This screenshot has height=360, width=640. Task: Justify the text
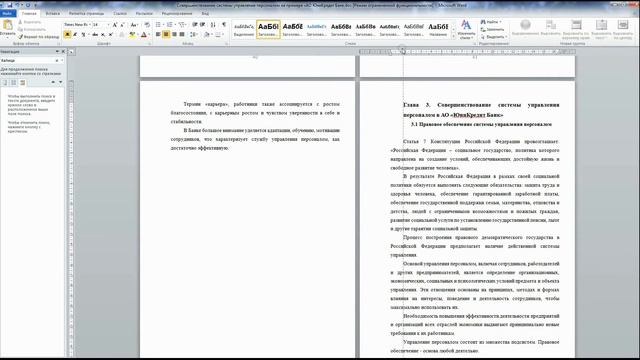[182, 34]
